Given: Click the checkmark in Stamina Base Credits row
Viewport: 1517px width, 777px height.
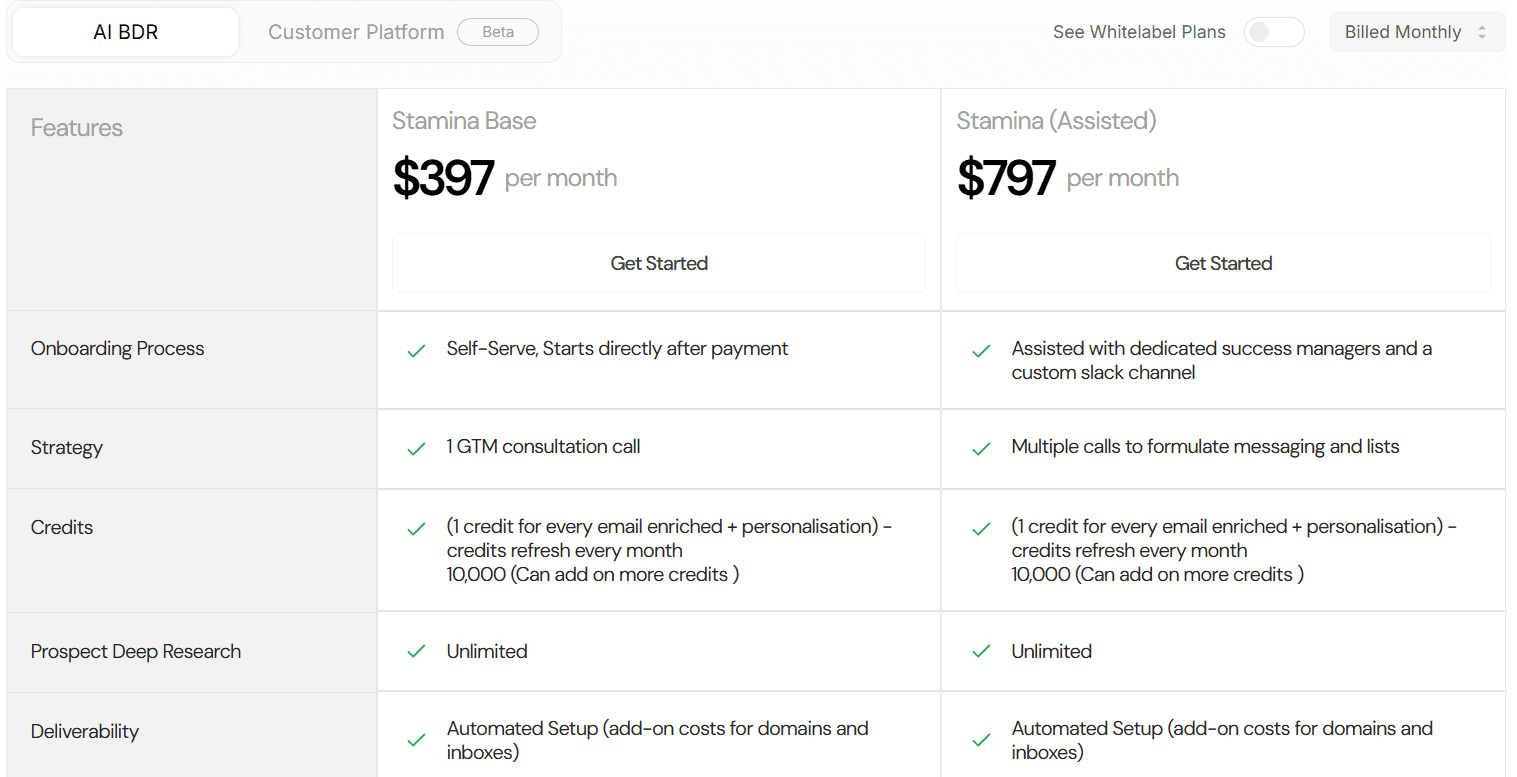Looking at the screenshot, I should pos(416,529).
